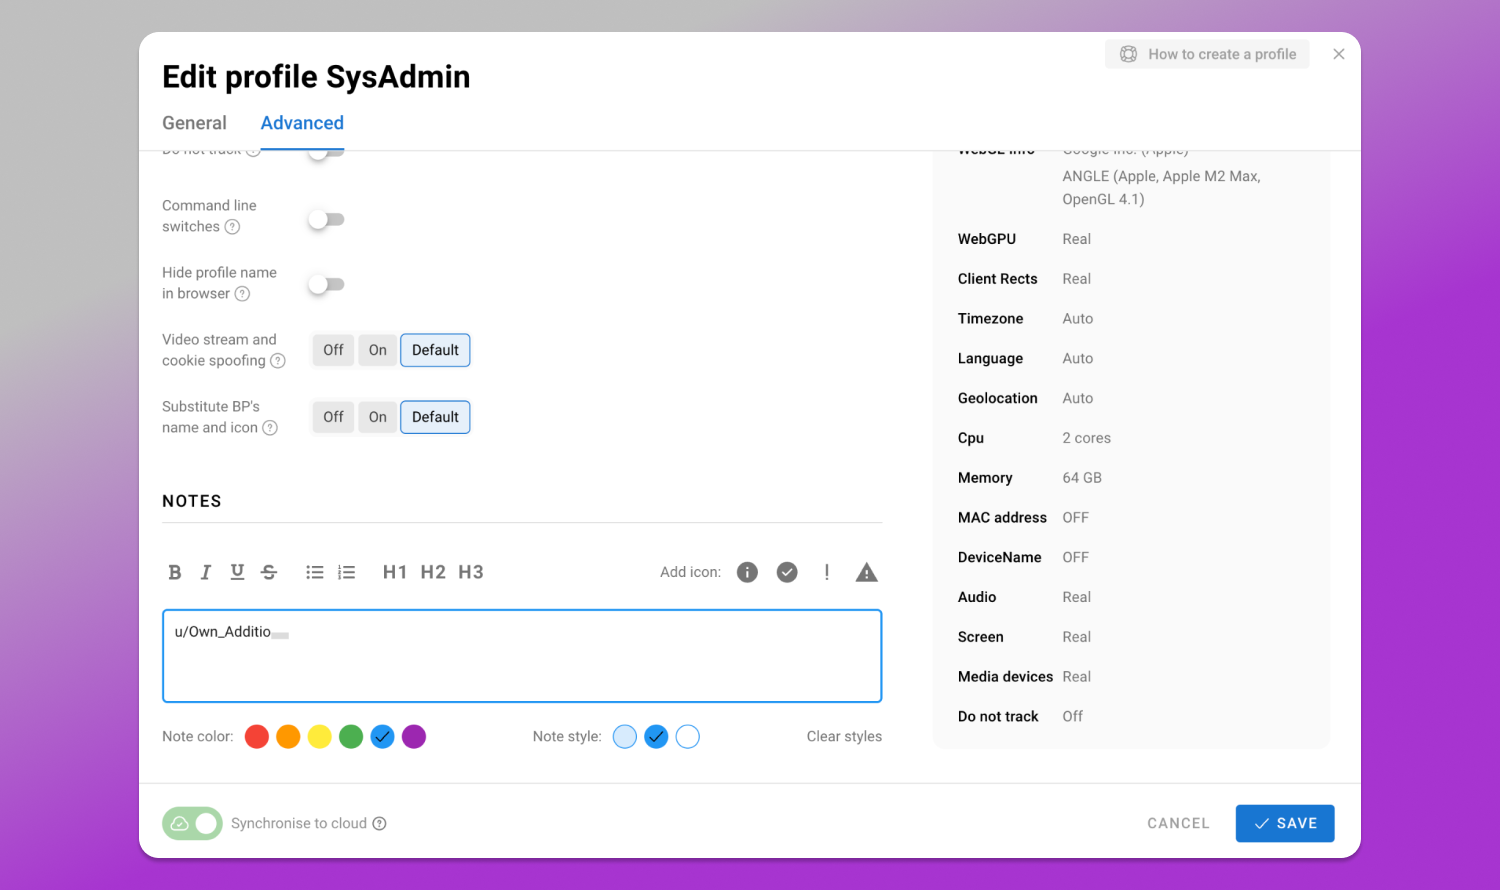Clear styles of the note
This screenshot has height=890, width=1500.
pos(844,737)
